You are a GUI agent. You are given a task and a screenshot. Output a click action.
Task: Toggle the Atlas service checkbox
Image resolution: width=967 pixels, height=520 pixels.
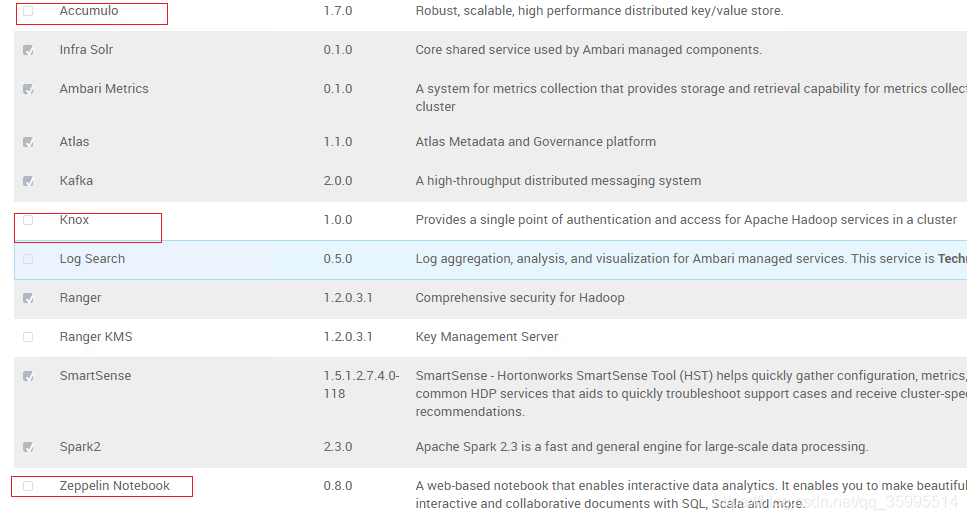[x=28, y=142]
